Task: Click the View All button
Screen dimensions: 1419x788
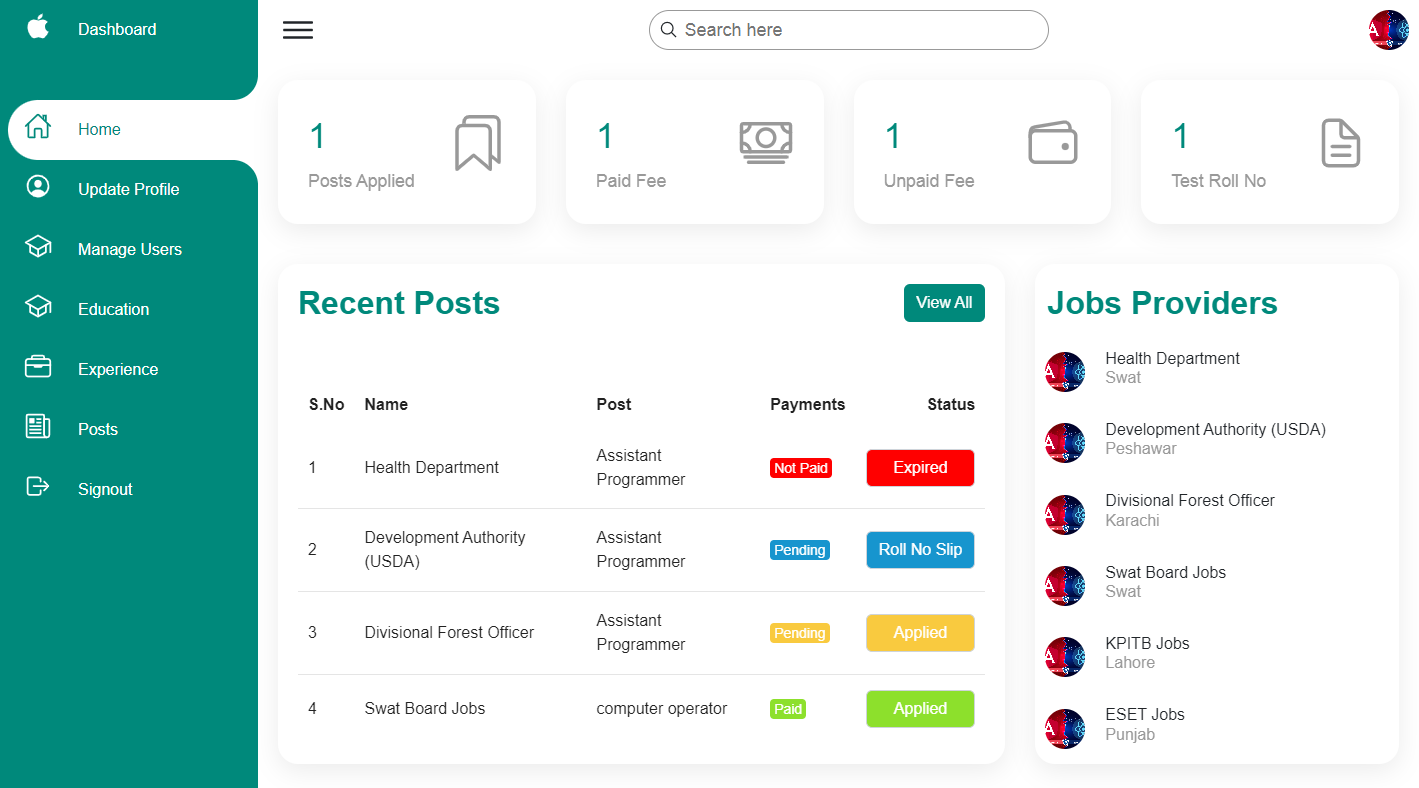Action: (944, 303)
